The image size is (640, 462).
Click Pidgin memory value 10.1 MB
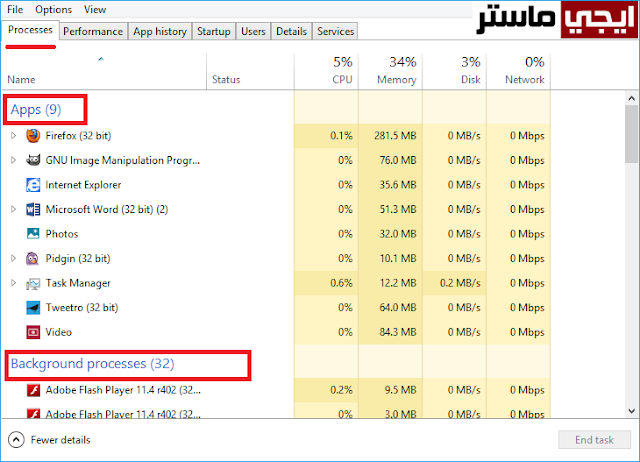[398, 258]
